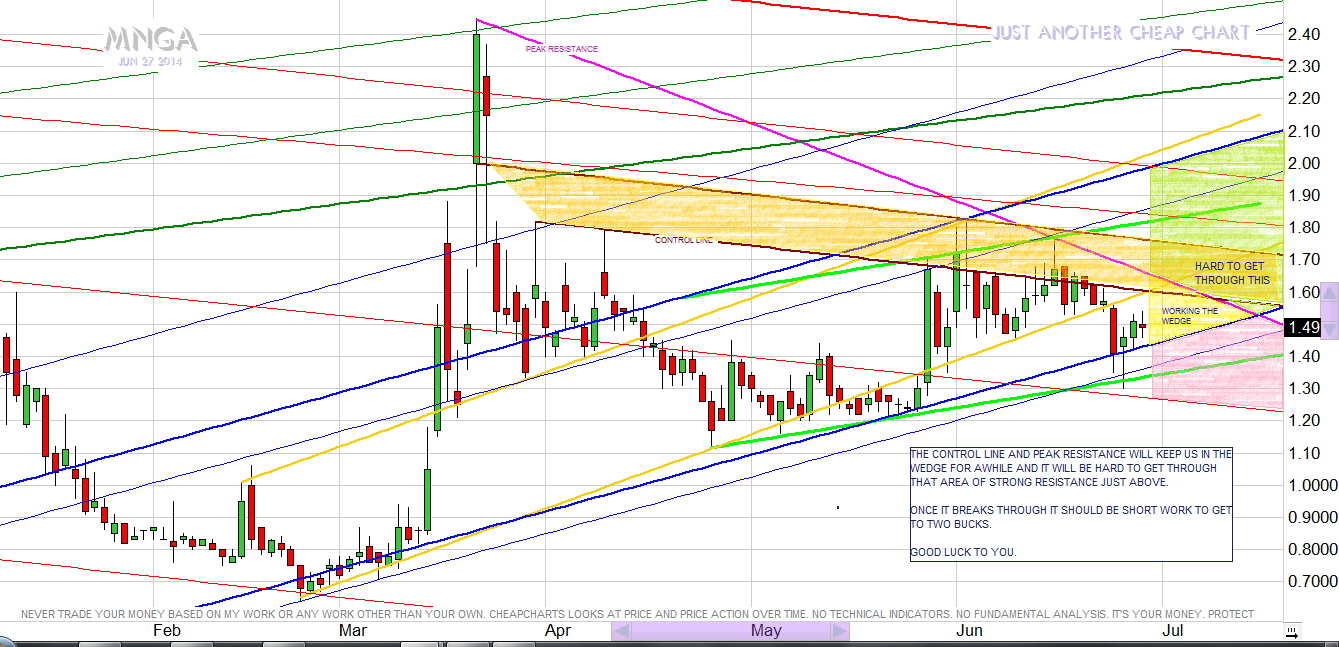The height and width of the screenshot is (647, 1339).
Task: Click the pink shaded projection zone
Action: (1215, 370)
